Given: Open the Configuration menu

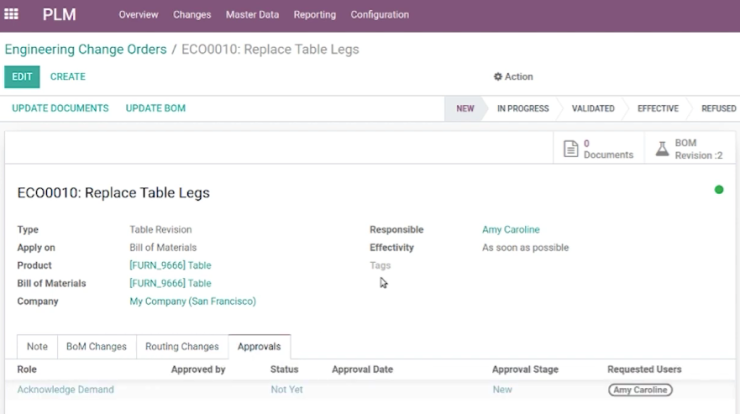Looking at the screenshot, I should [379, 15].
